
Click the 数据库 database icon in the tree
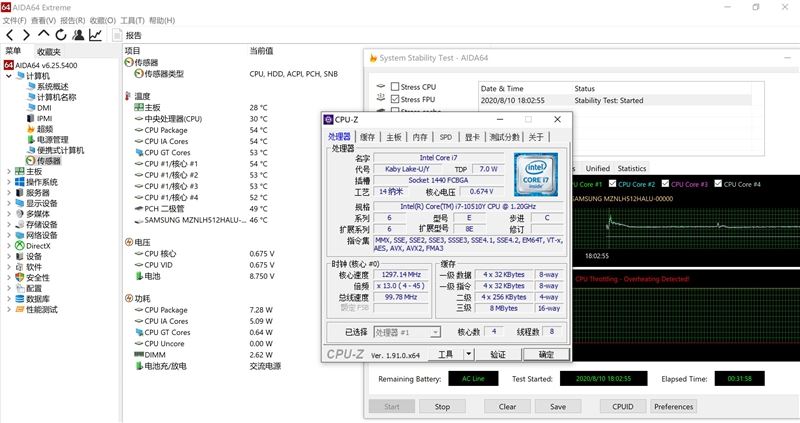point(20,298)
